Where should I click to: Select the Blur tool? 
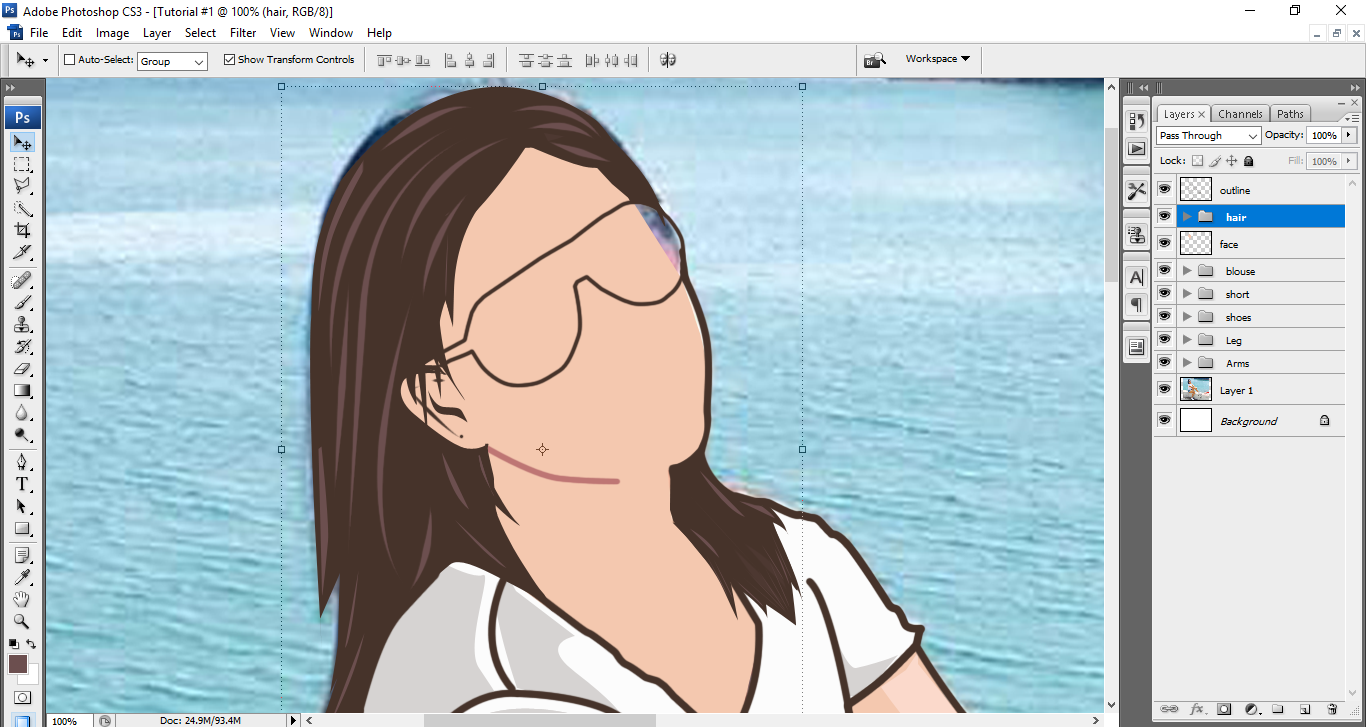coord(22,413)
